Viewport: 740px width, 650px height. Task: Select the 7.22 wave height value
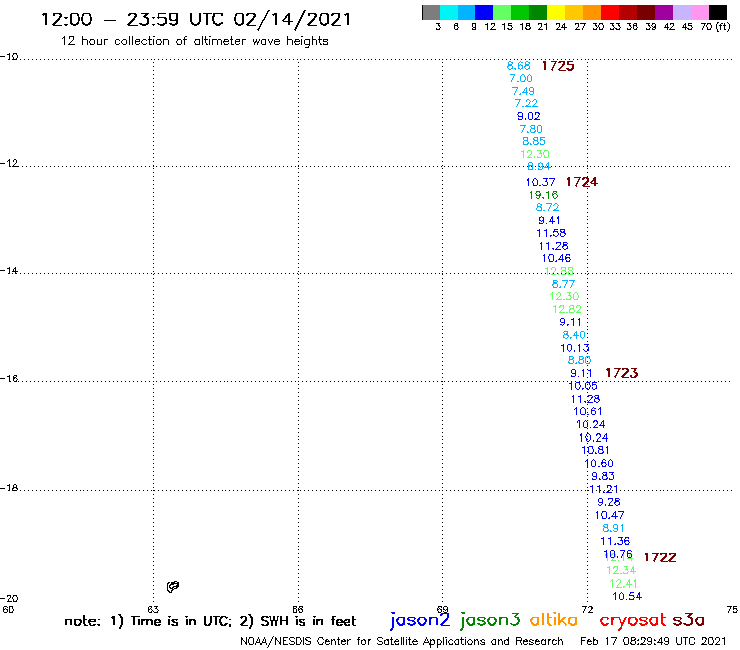526,103
